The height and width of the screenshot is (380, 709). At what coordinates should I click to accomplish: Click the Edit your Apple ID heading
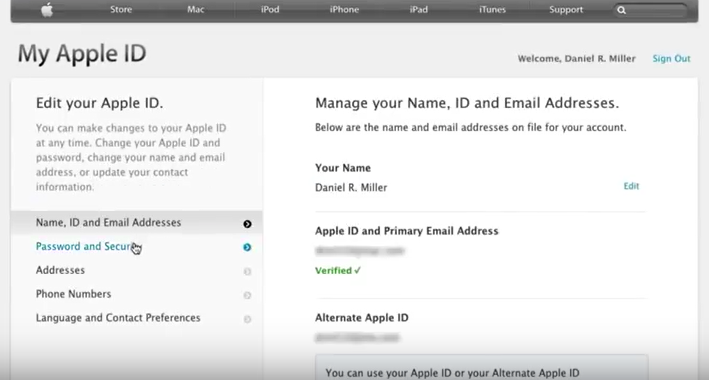[99, 103]
